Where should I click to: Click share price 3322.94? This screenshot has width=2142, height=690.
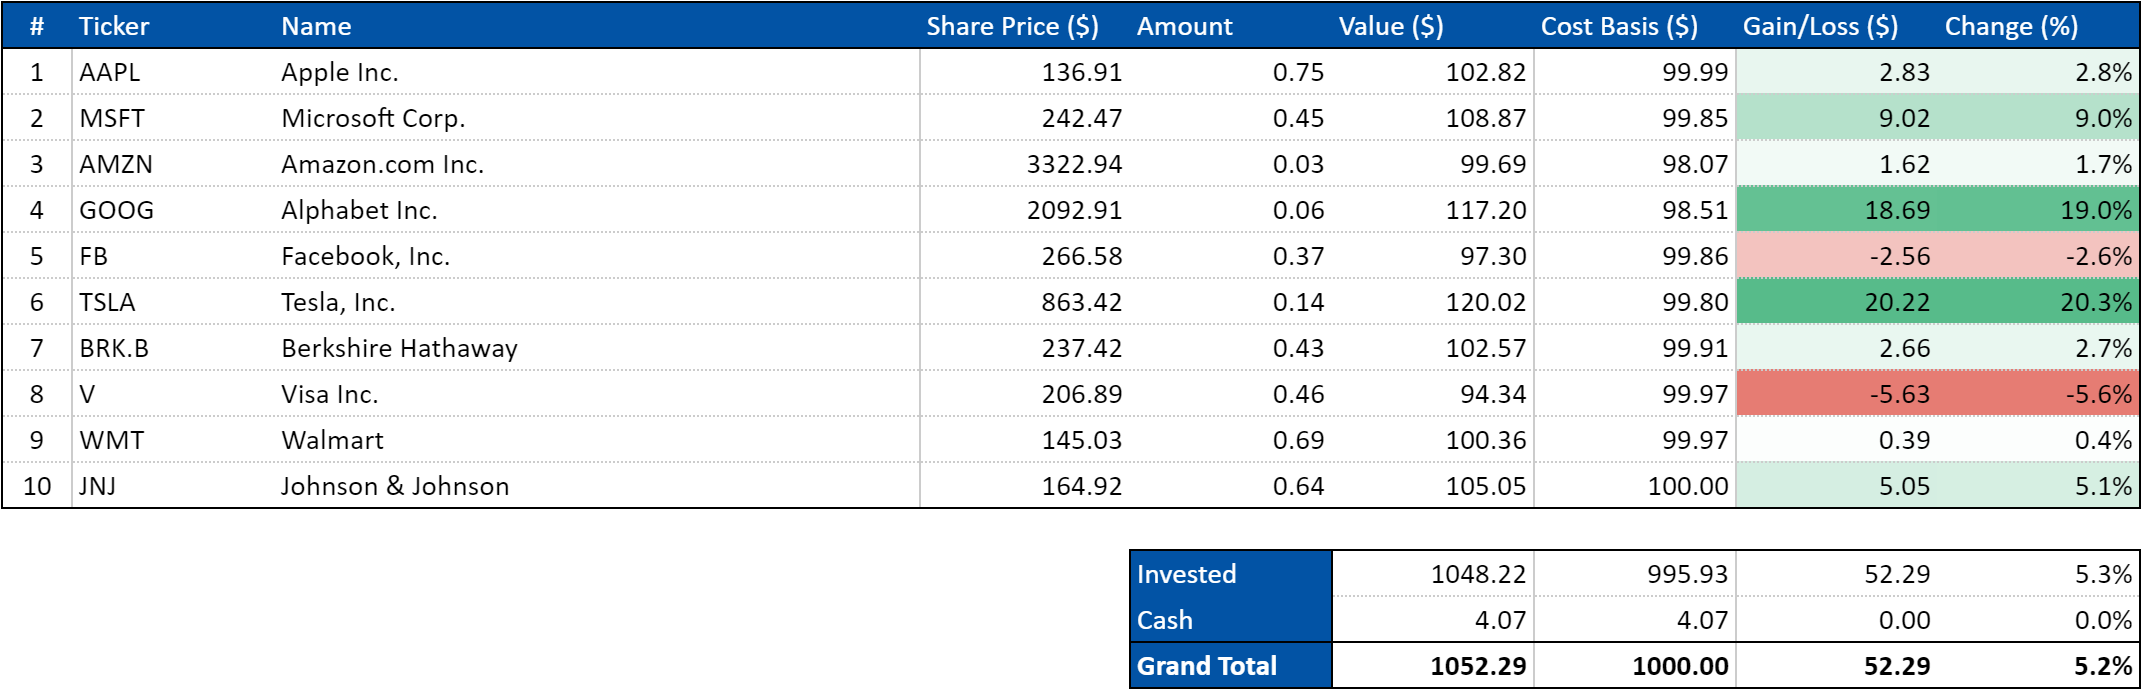click(x=1025, y=164)
